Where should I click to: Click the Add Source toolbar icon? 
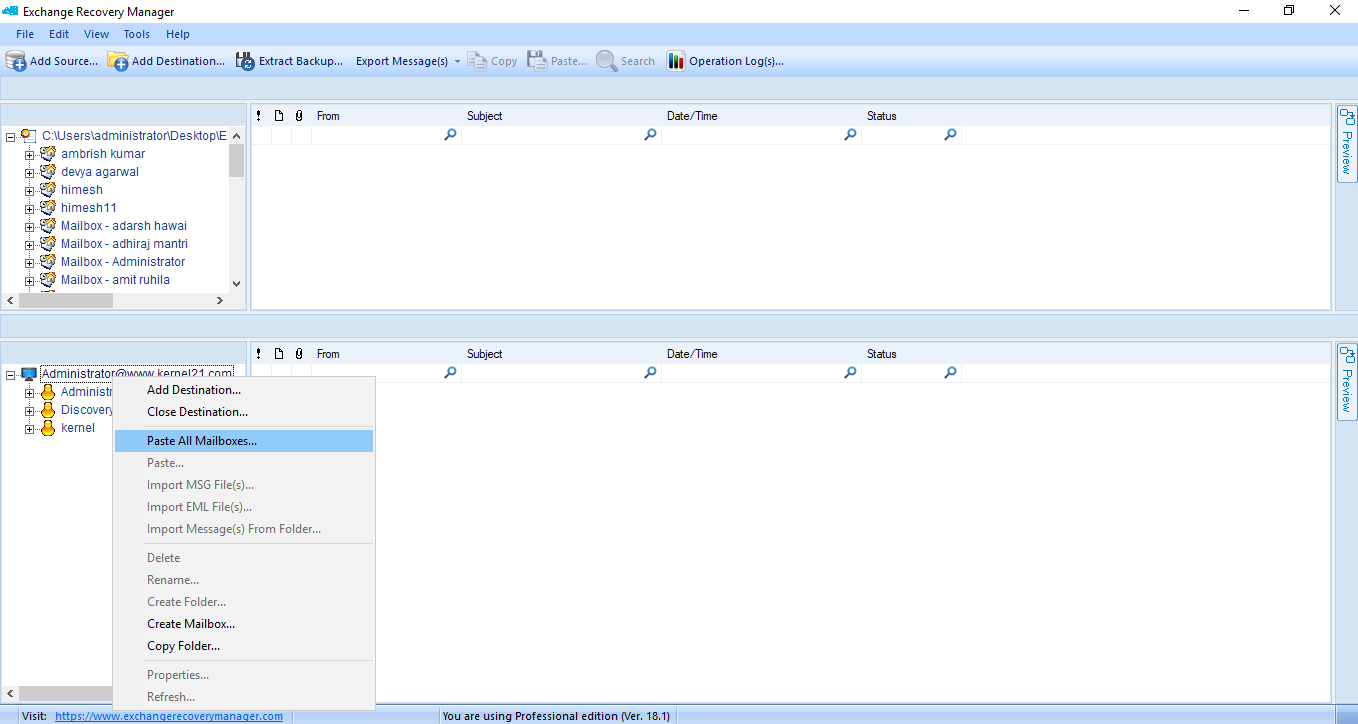pyautogui.click(x=16, y=61)
